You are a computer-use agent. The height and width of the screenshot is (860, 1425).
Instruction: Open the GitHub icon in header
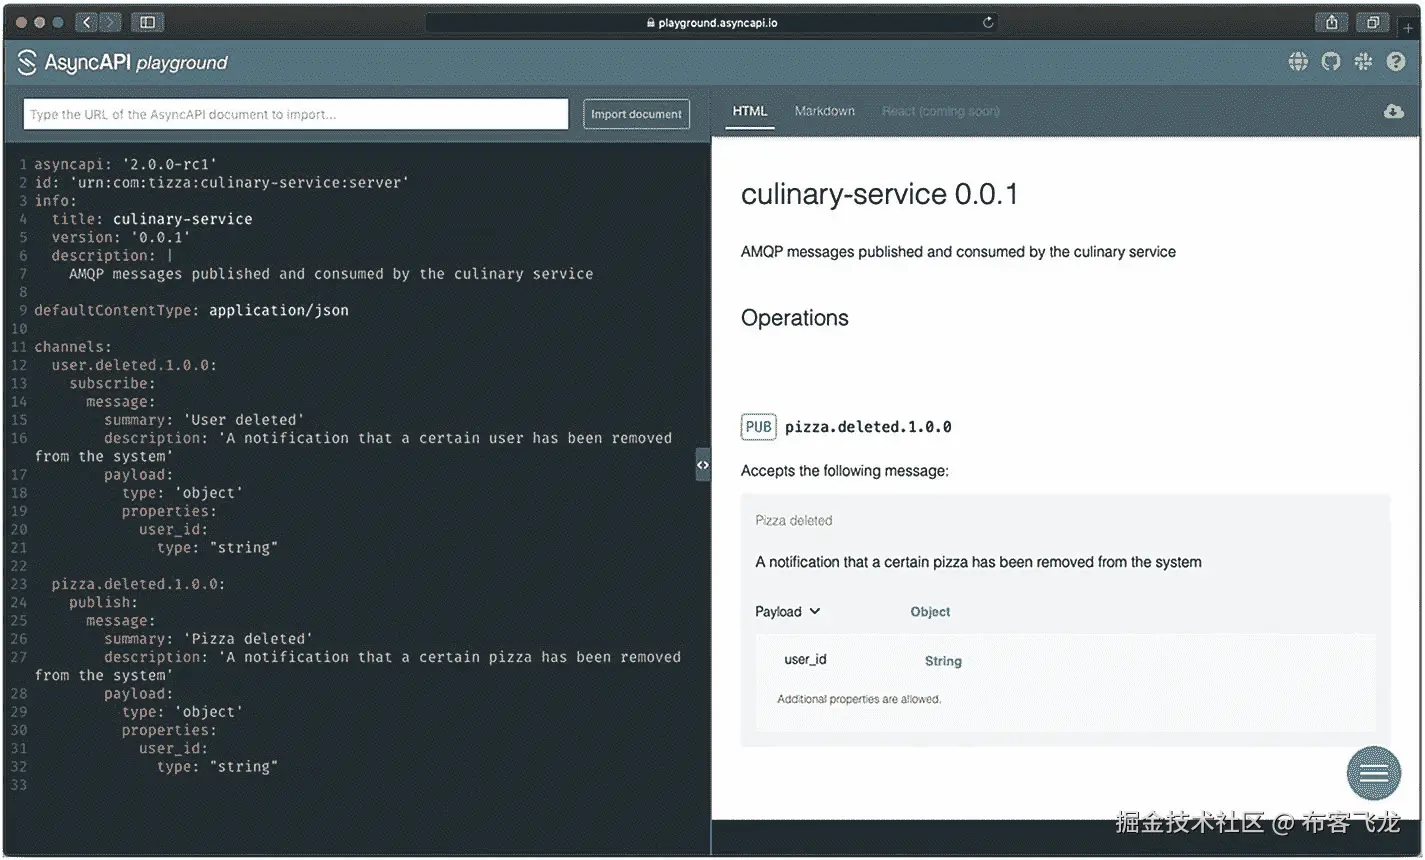pyautogui.click(x=1330, y=62)
